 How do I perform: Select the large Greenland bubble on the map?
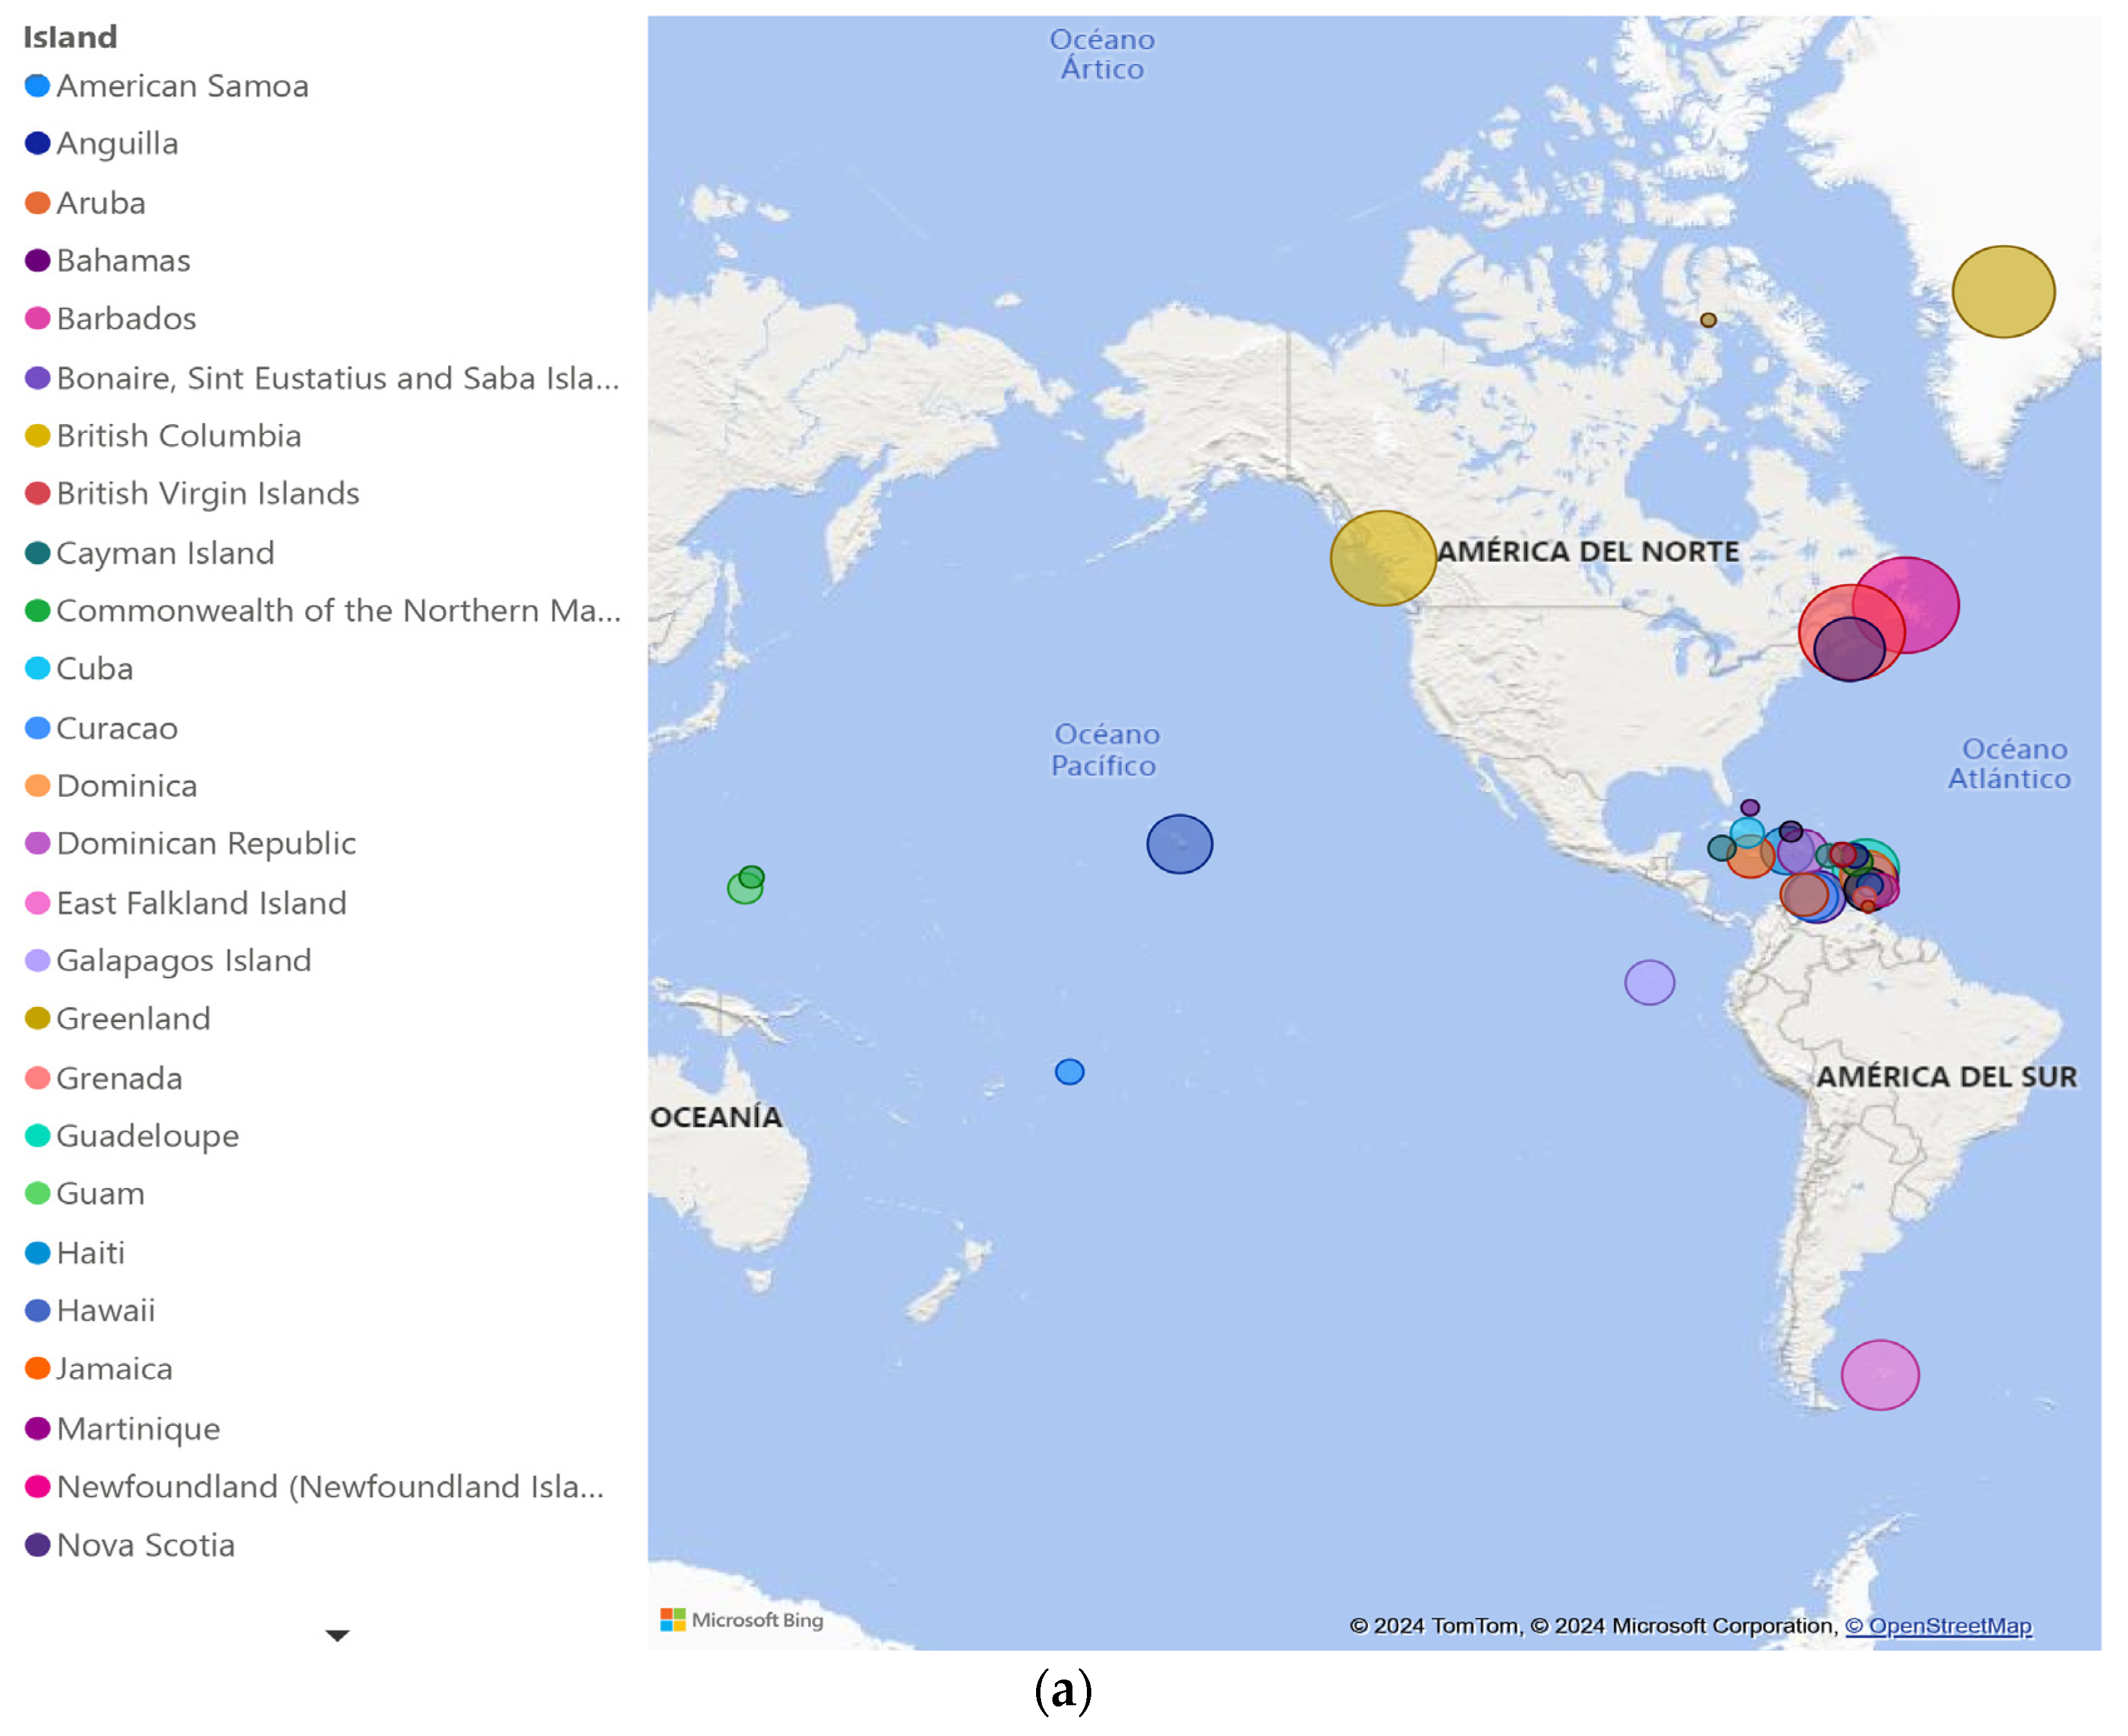click(2004, 292)
